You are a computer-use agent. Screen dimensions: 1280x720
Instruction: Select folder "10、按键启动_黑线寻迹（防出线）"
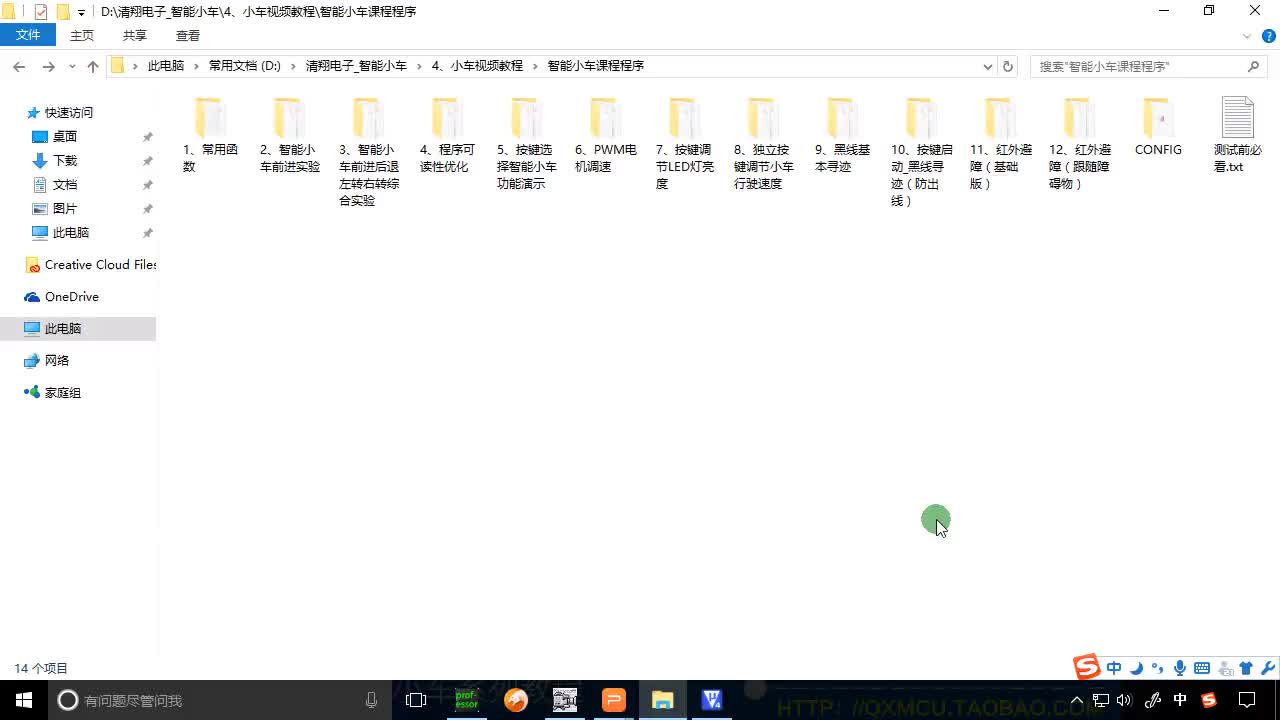[x=921, y=152]
